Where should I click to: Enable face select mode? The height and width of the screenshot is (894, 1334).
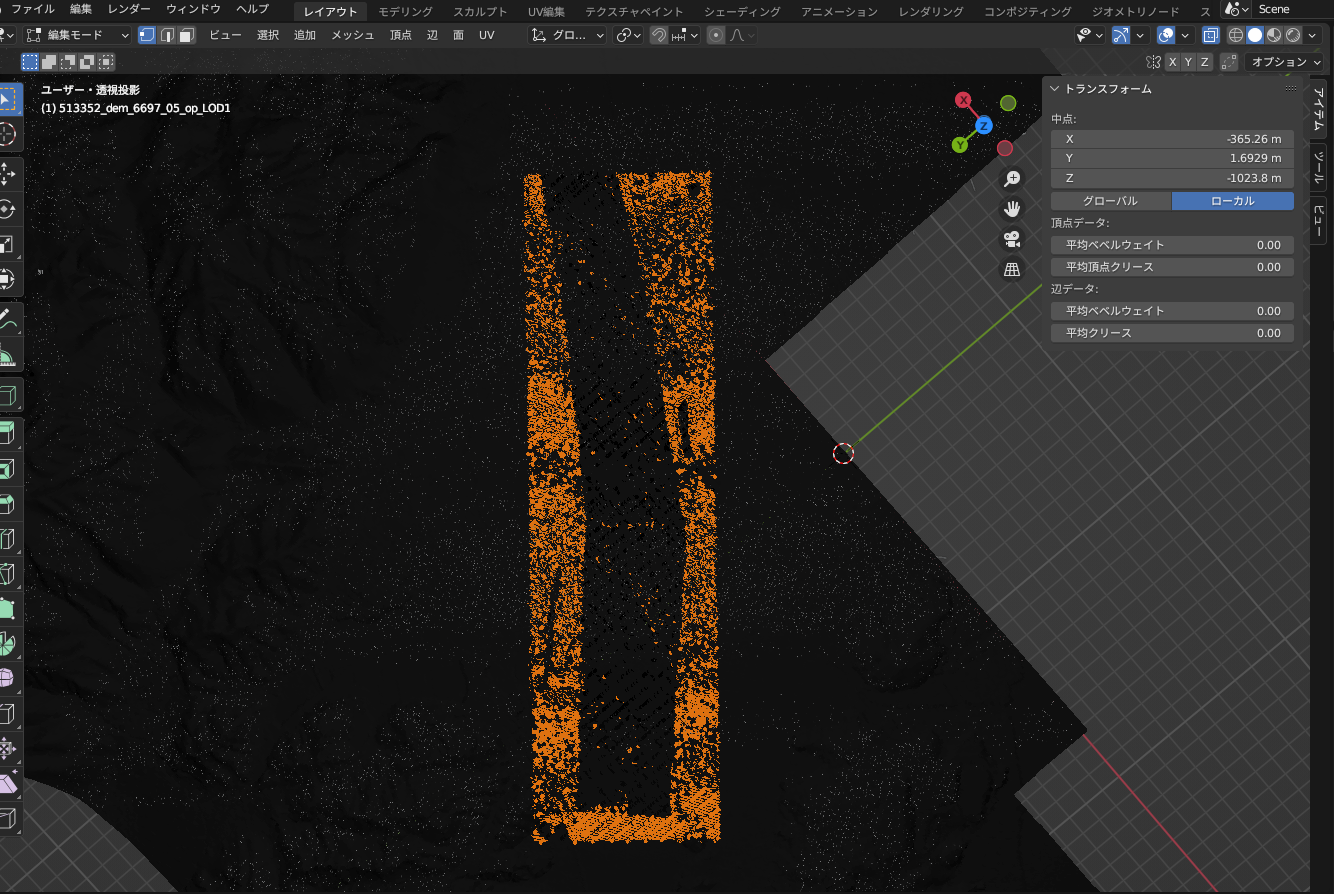(x=187, y=35)
